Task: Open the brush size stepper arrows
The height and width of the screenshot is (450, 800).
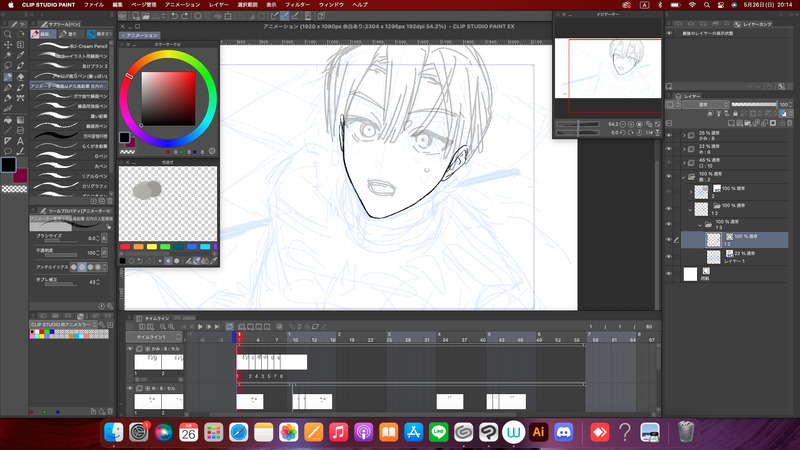Action: (x=97, y=238)
